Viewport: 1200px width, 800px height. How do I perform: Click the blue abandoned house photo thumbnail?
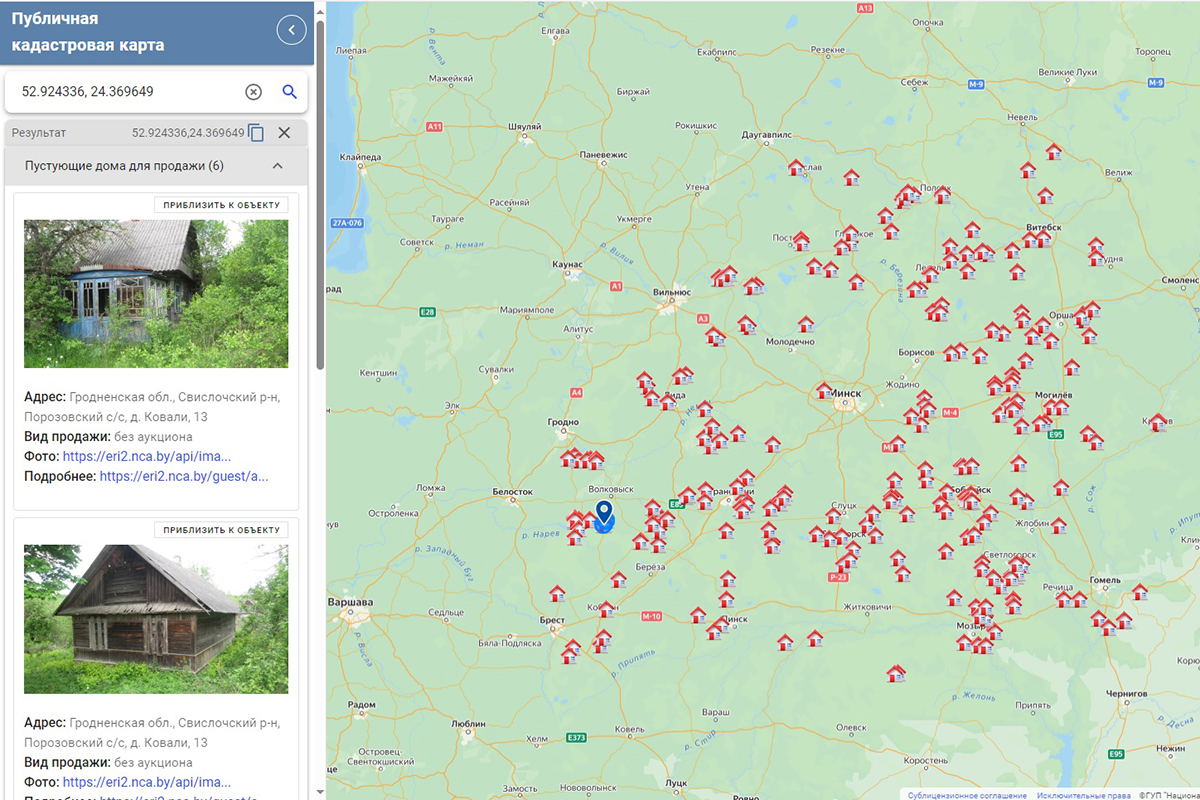(156, 294)
